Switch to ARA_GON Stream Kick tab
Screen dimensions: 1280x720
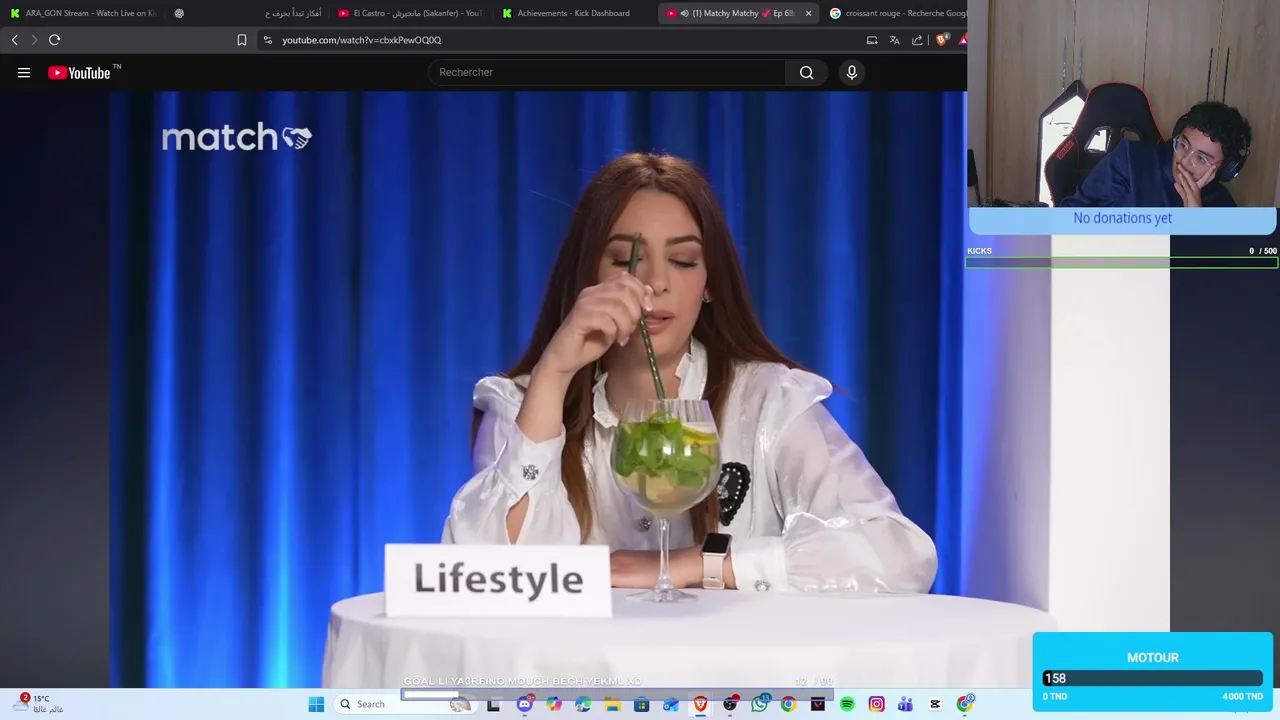(x=82, y=13)
